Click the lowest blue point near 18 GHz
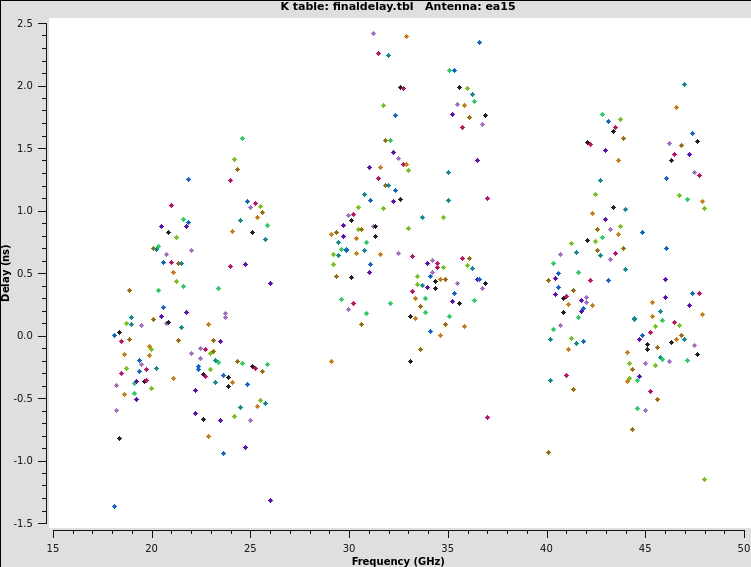 pos(114,506)
